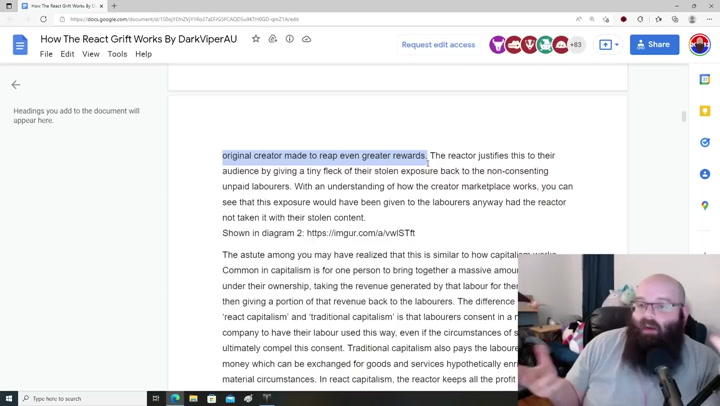
Task: Open the Windows Start menu
Action: (x=9, y=398)
